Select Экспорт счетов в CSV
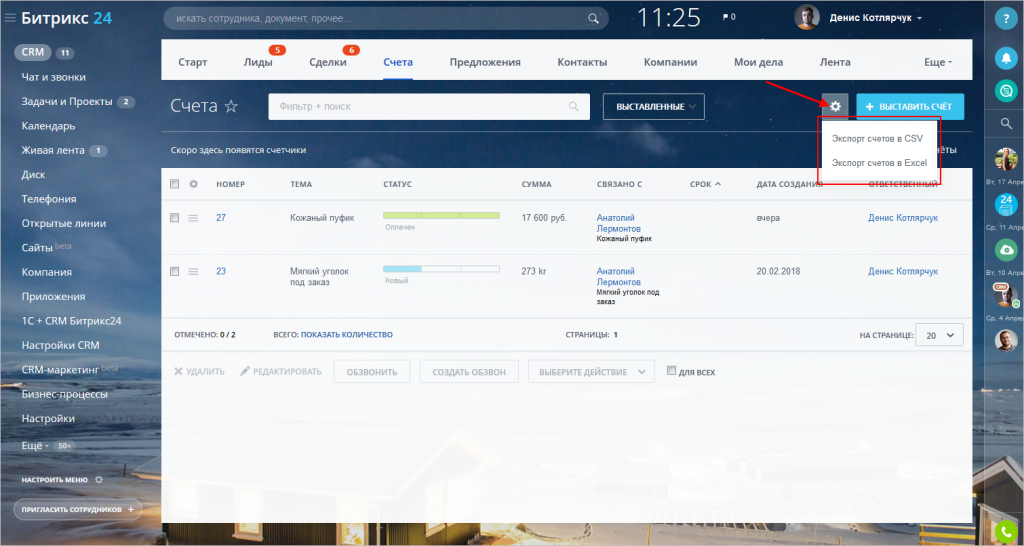Viewport: 1024px width, 546px height. pyautogui.click(x=878, y=138)
